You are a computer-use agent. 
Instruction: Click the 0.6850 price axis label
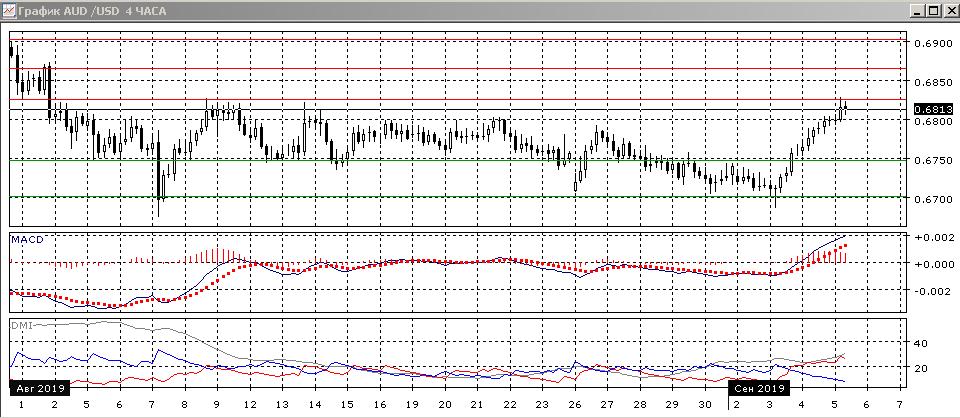[930, 82]
